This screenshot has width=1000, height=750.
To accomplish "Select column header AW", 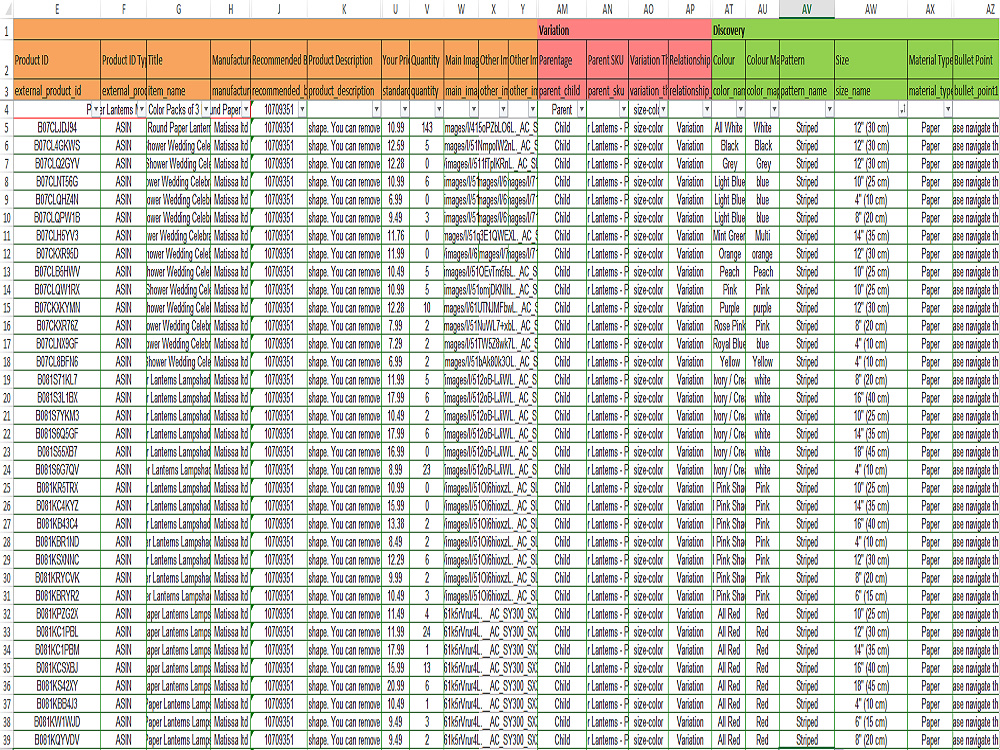I will 871,9.
